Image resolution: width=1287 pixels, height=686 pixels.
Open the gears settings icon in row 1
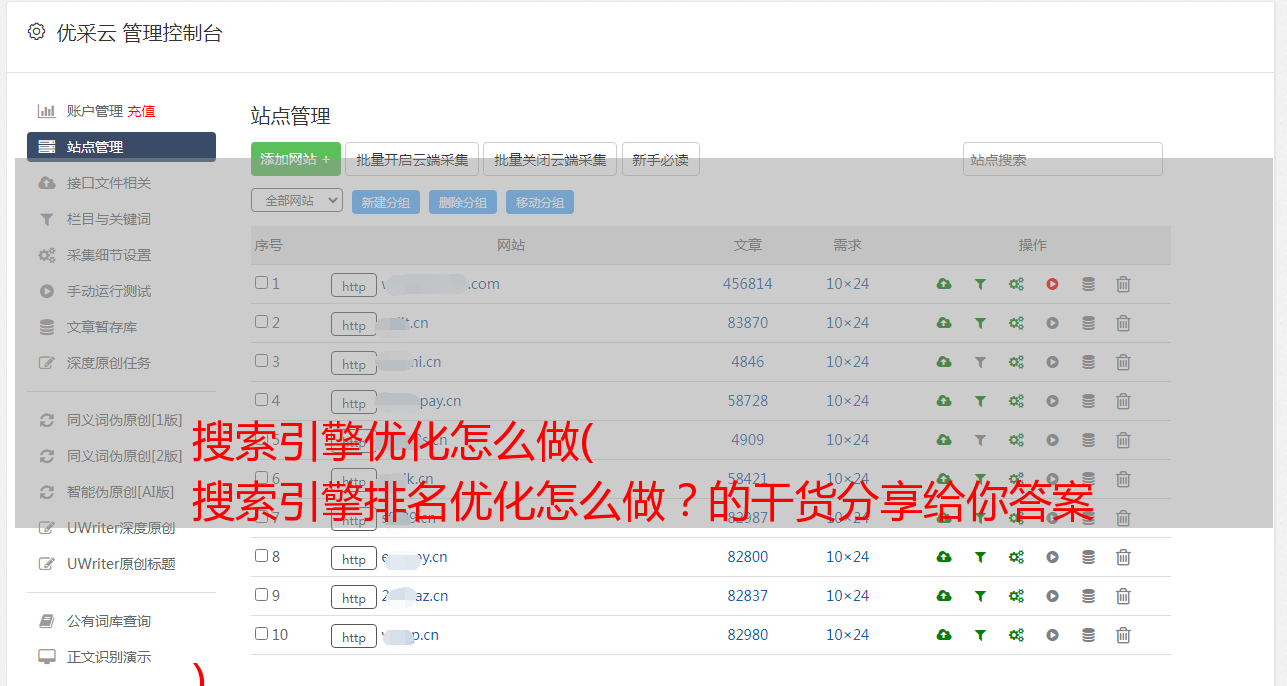1016,284
